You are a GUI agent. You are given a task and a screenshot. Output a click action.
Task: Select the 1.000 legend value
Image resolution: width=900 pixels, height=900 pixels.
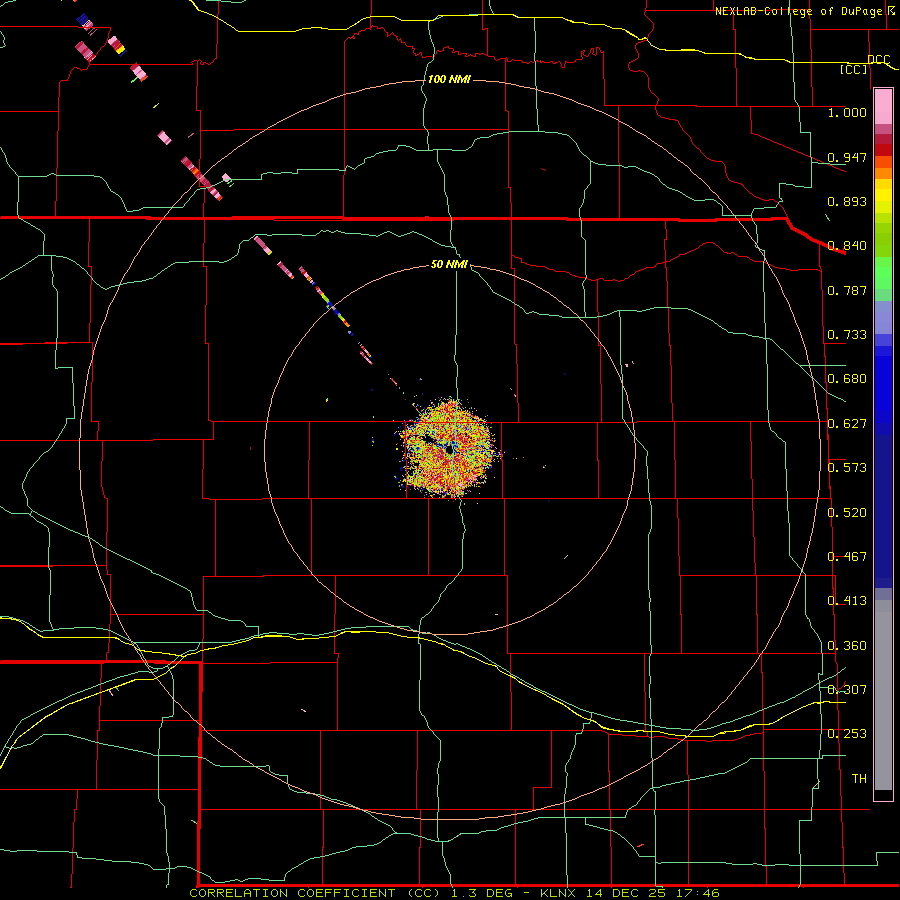click(x=847, y=112)
